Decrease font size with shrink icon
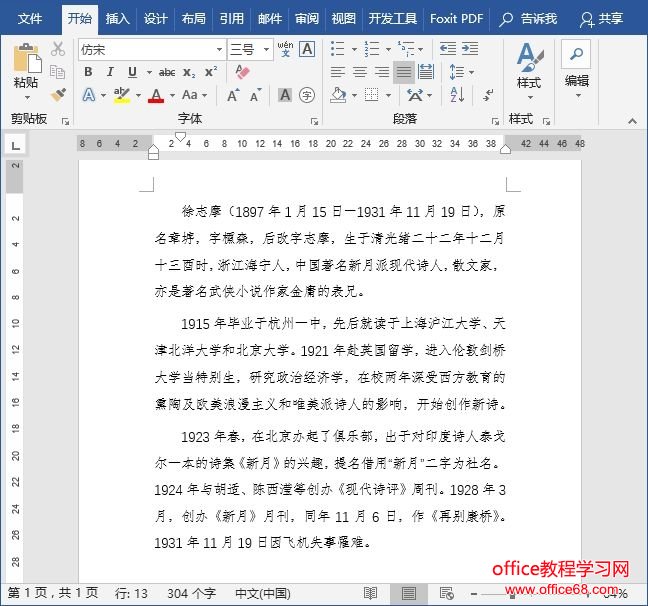The height and width of the screenshot is (606, 648). pos(256,95)
